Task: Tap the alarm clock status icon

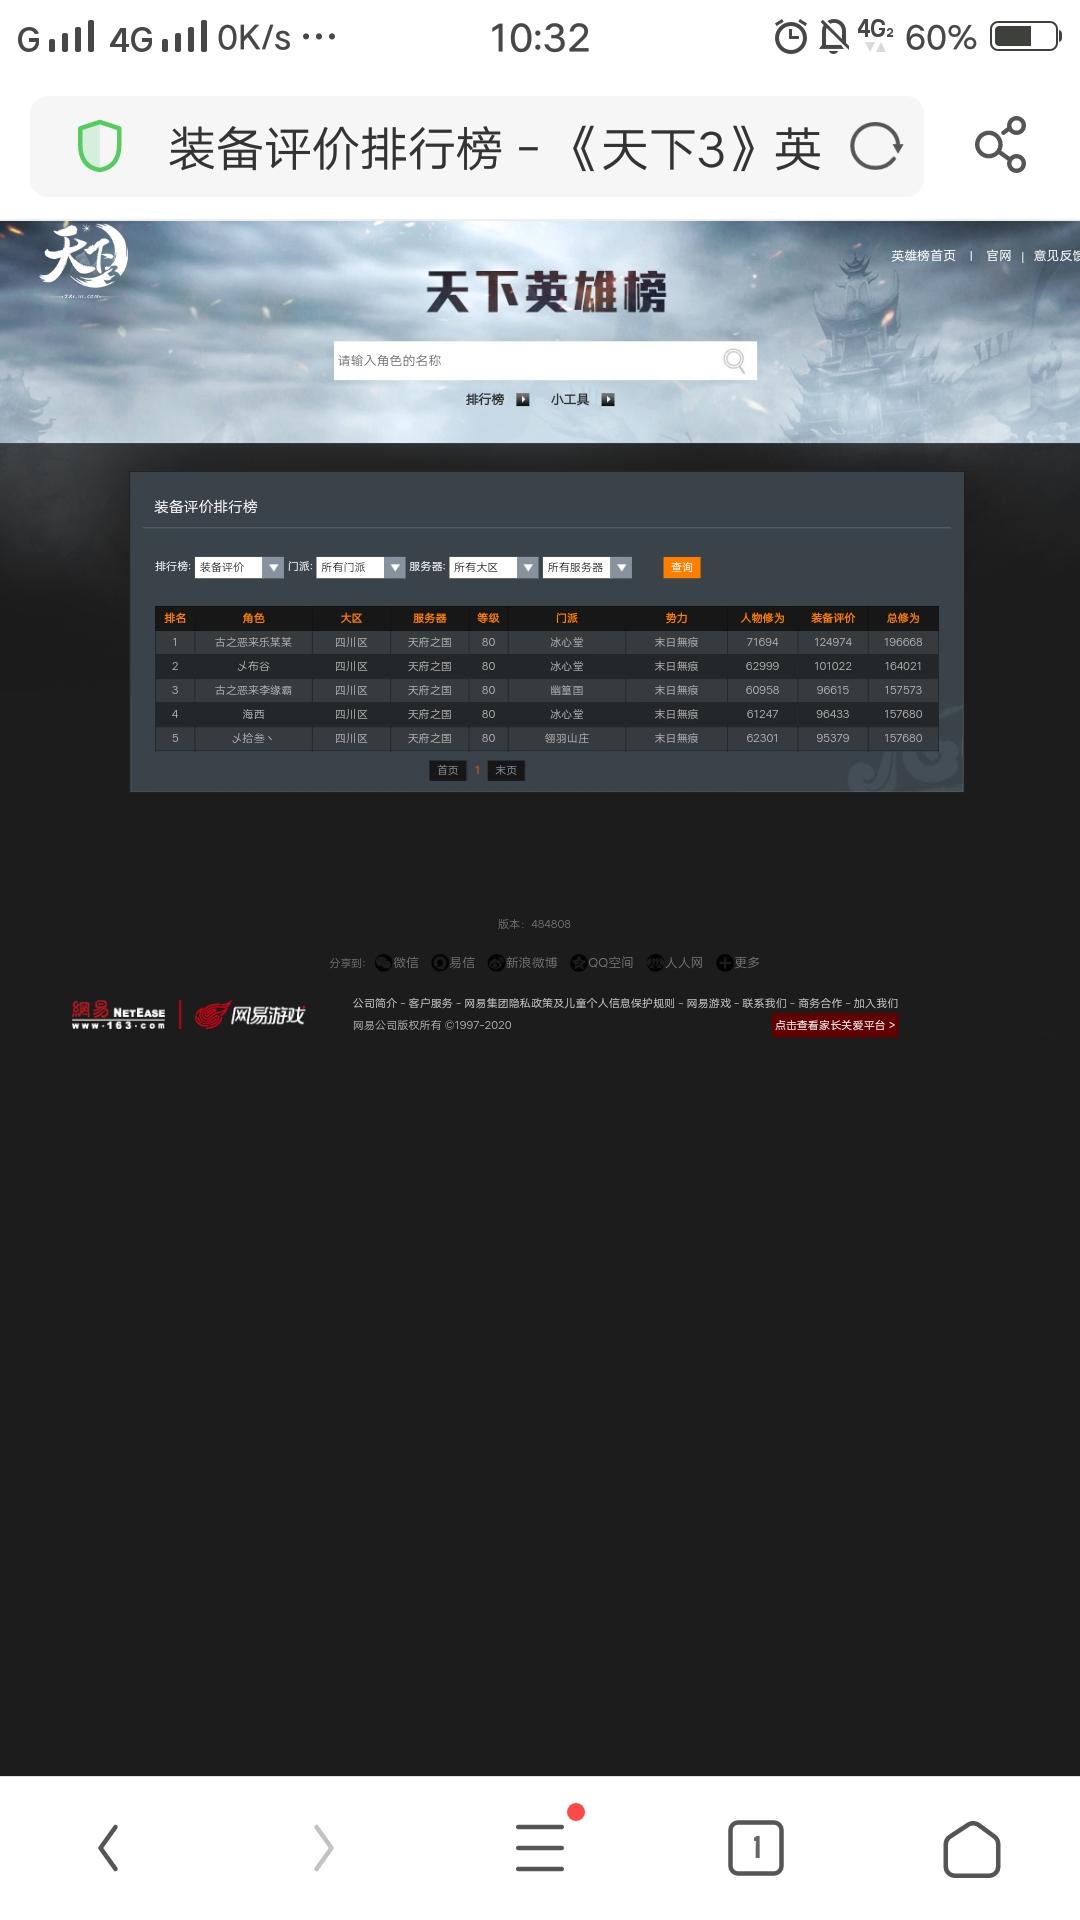Action: [x=790, y=38]
